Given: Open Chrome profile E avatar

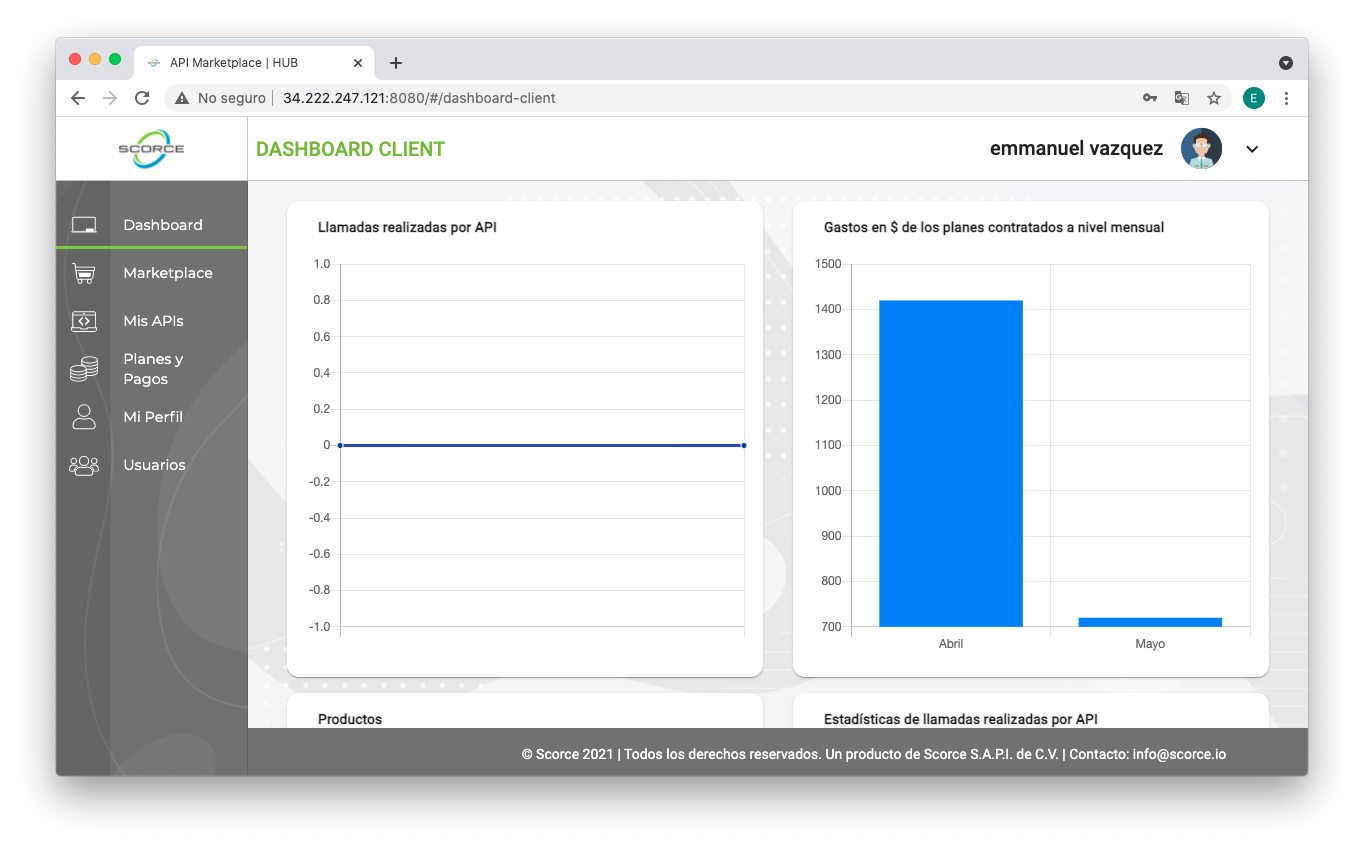Looking at the screenshot, I should pos(1254,98).
